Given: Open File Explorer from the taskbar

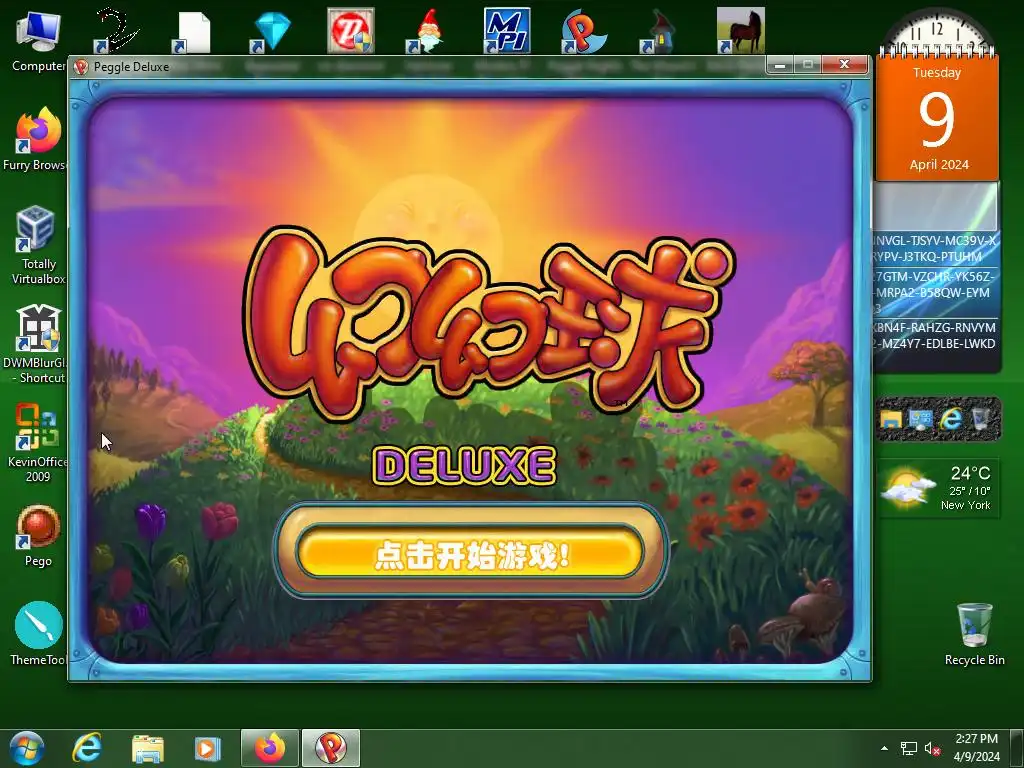Looking at the screenshot, I should [148, 748].
